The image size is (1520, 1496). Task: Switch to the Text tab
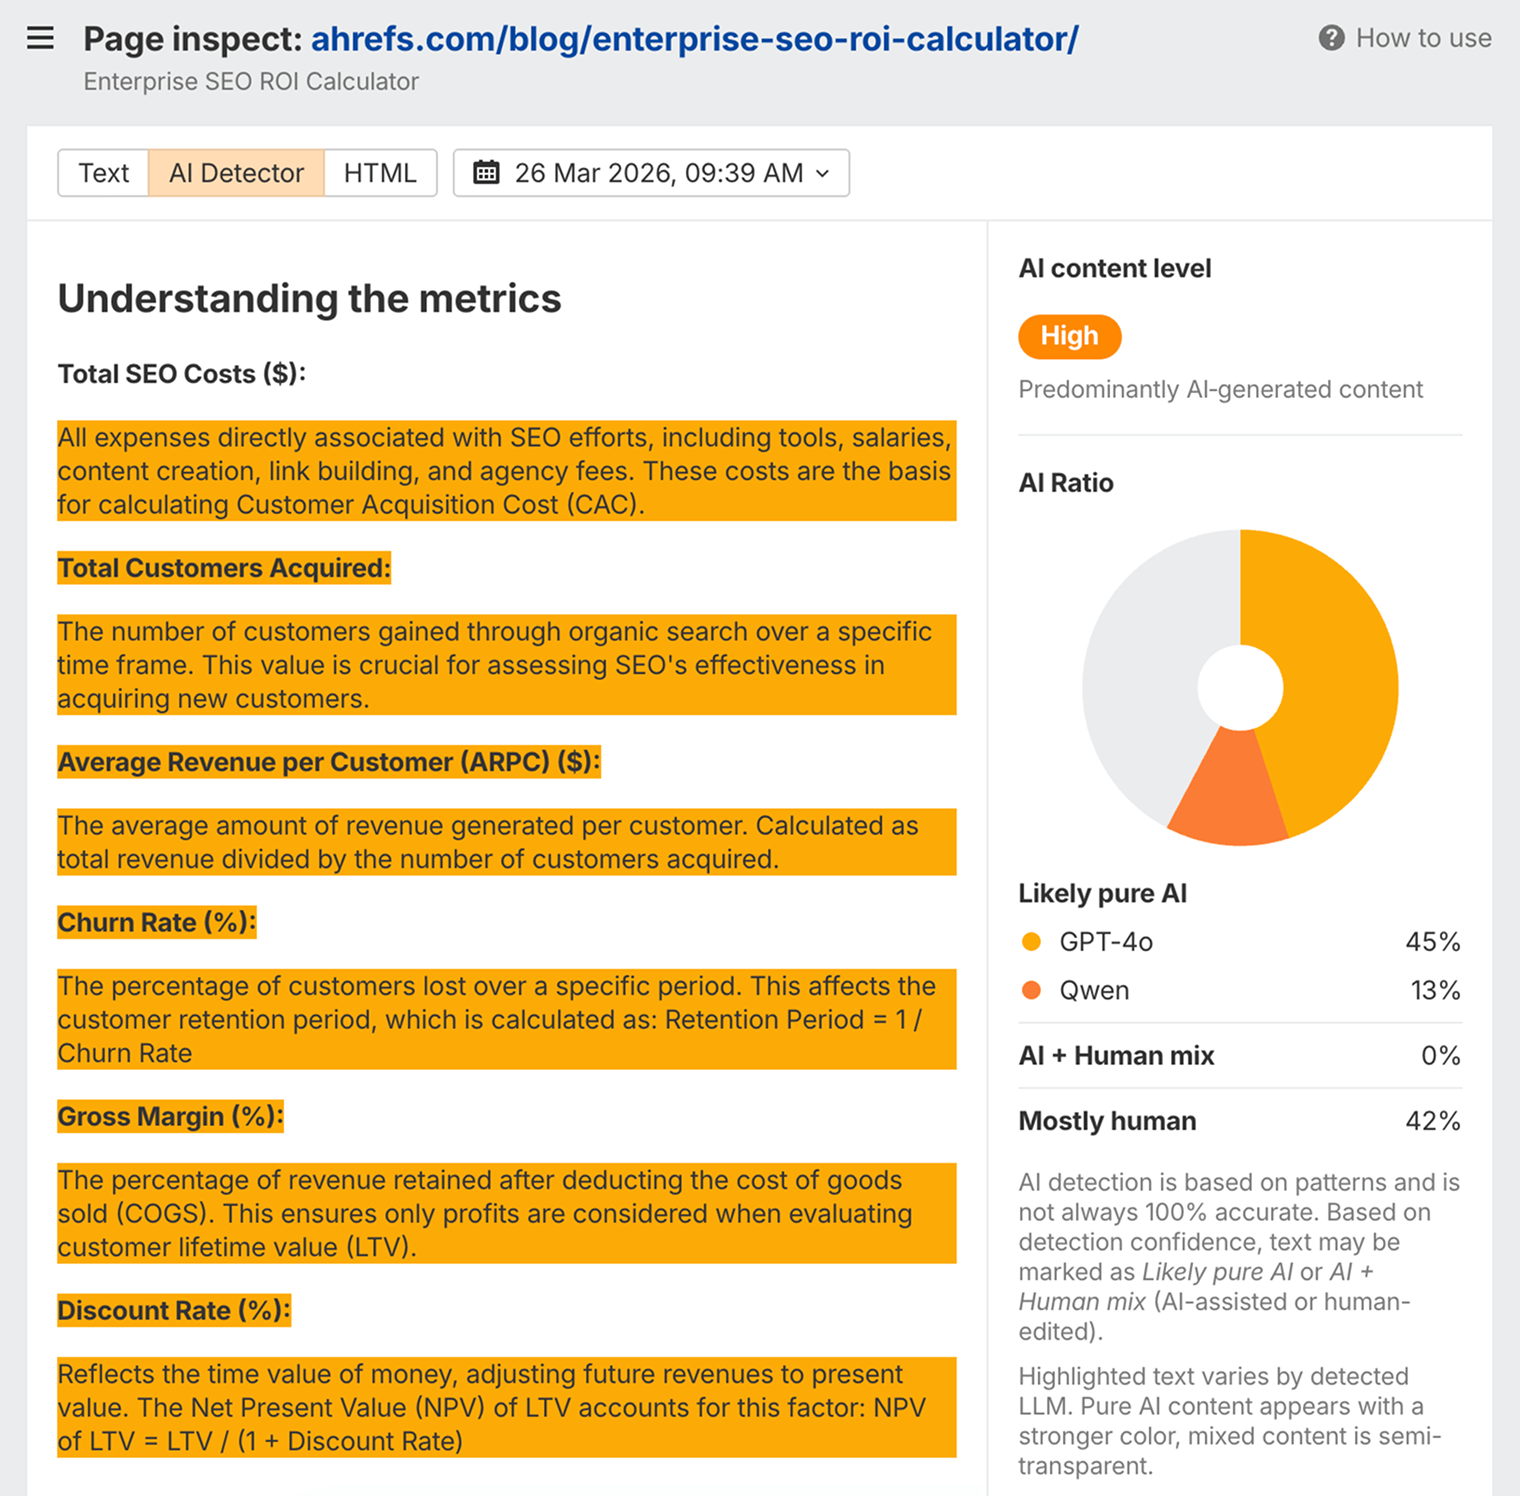(x=103, y=172)
